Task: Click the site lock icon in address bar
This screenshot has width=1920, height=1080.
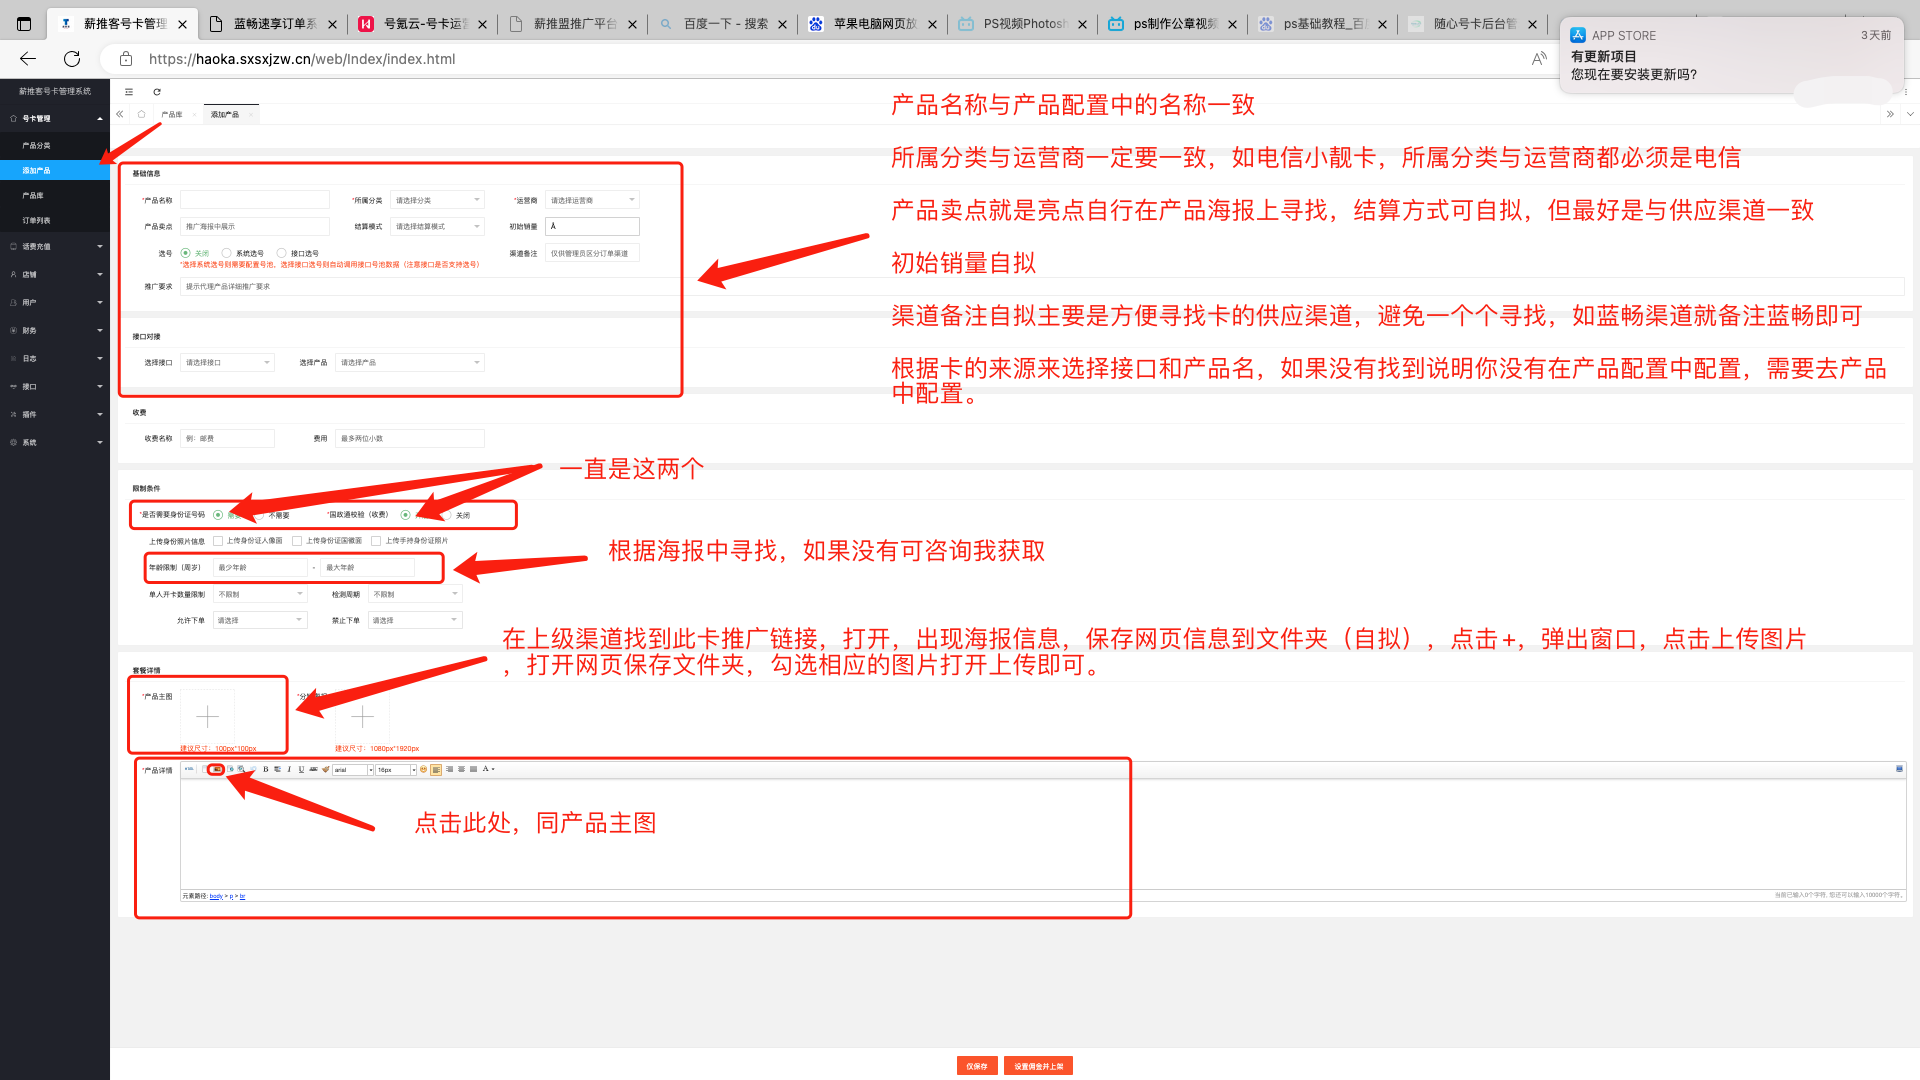Action: click(x=126, y=59)
